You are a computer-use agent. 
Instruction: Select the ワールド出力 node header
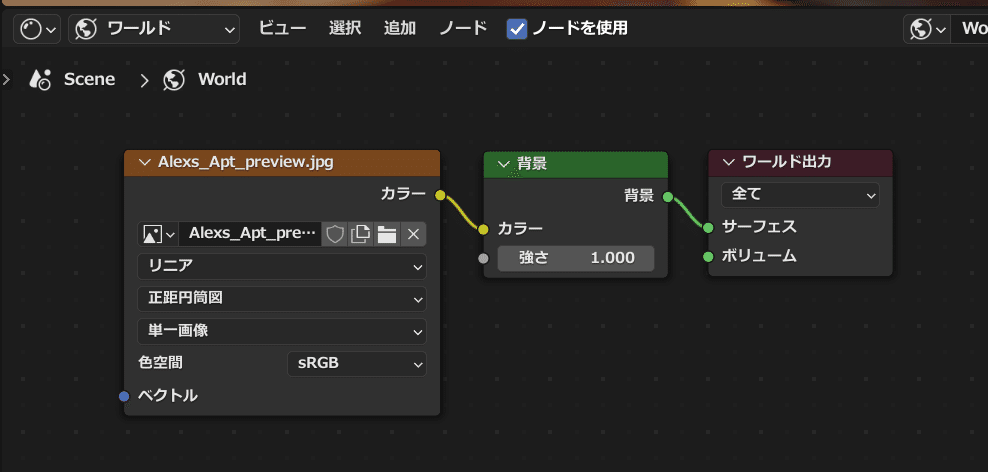800,163
